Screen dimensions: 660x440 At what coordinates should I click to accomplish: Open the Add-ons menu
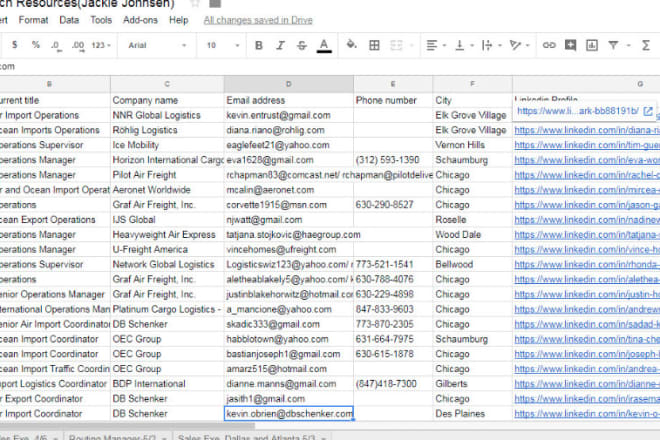(x=140, y=20)
